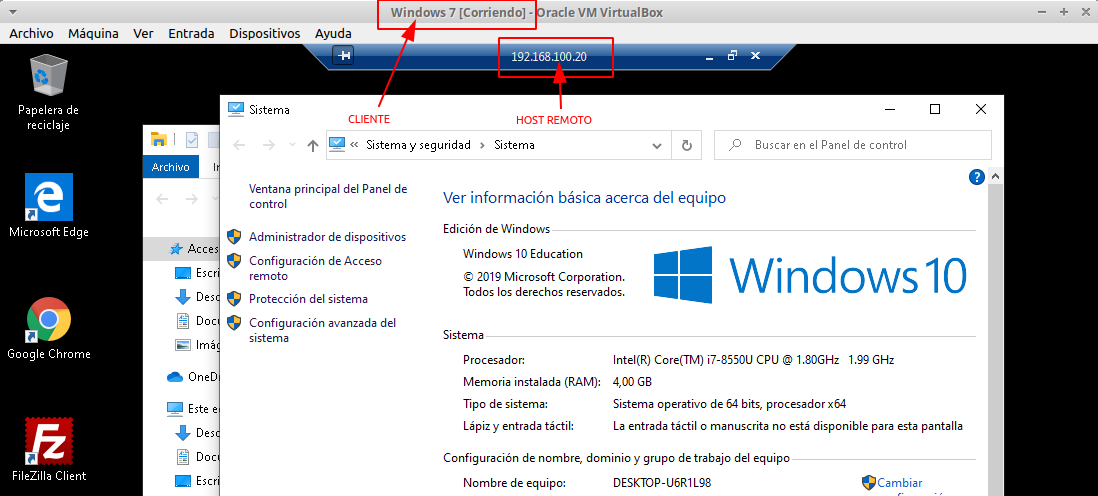
Task: Click the Ver información básica acerca del equipo heading
Action: (x=585, y=198)
